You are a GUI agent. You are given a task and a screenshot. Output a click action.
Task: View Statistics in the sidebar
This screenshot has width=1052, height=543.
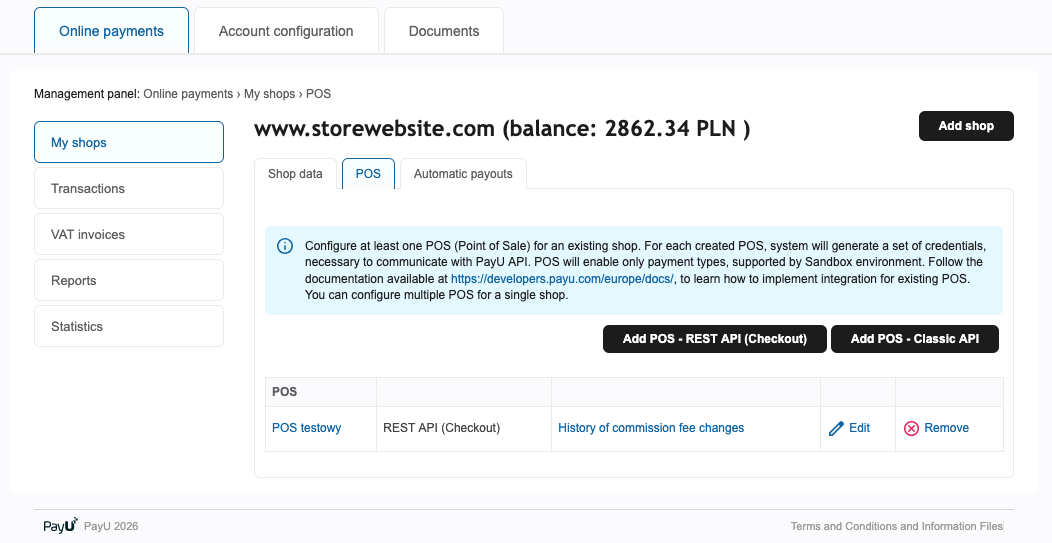pos(129,326)
